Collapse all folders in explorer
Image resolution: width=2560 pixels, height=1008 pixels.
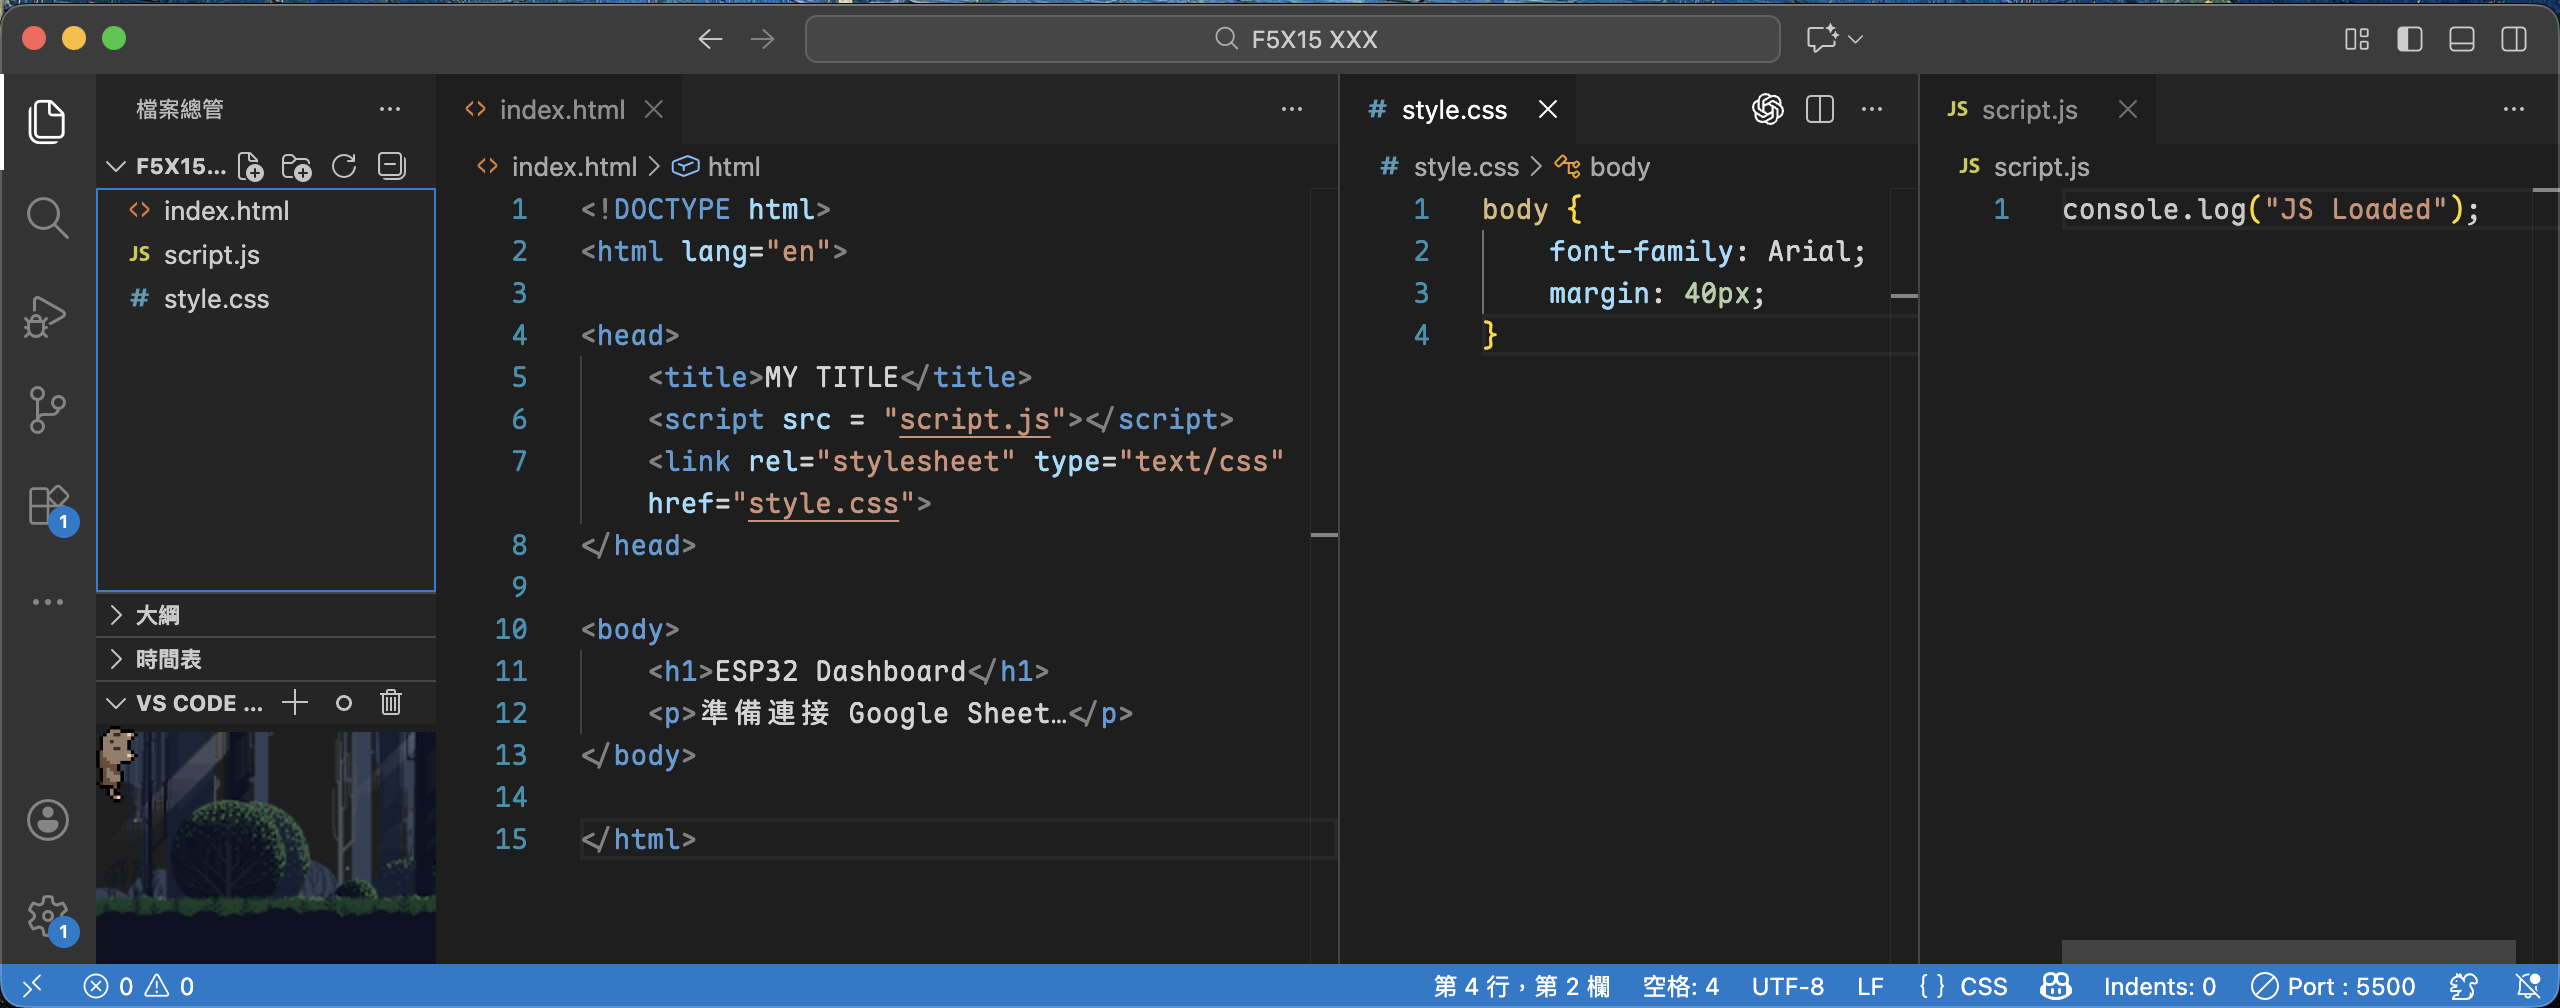(391, 166)
